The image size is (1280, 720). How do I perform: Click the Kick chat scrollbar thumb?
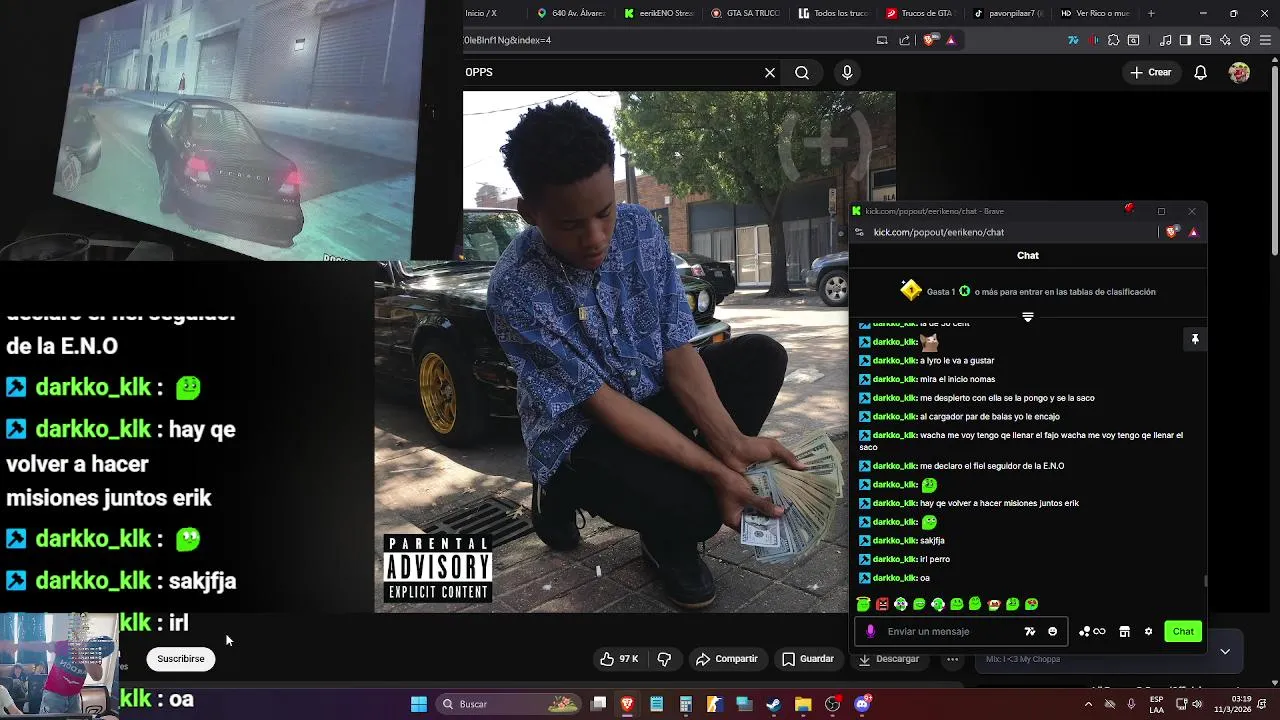pyautogui.click(x=1205, y=580)
